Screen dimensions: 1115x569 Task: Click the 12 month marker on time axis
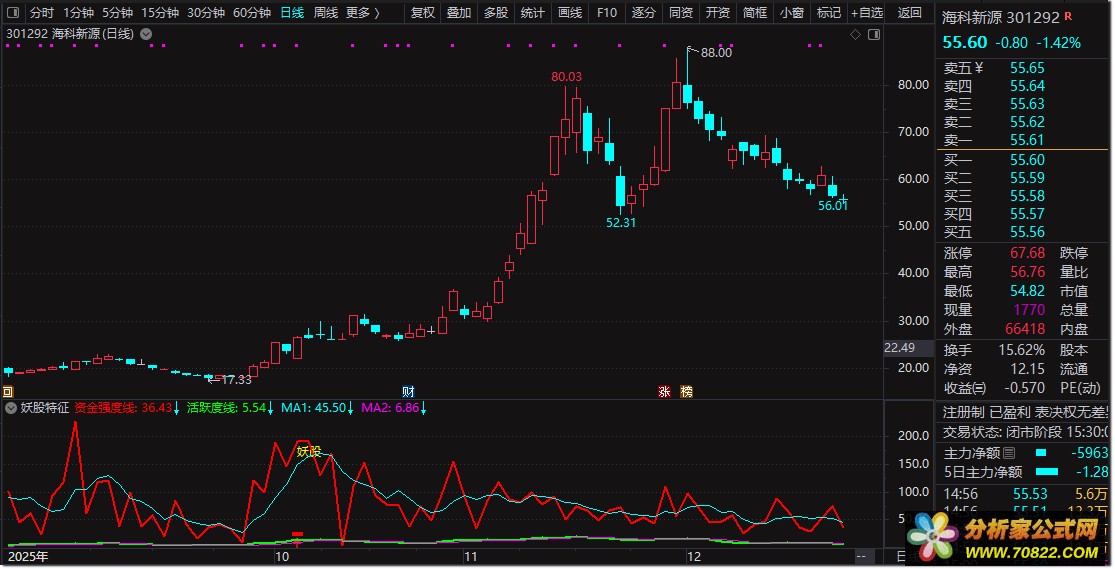coord(693,557)
